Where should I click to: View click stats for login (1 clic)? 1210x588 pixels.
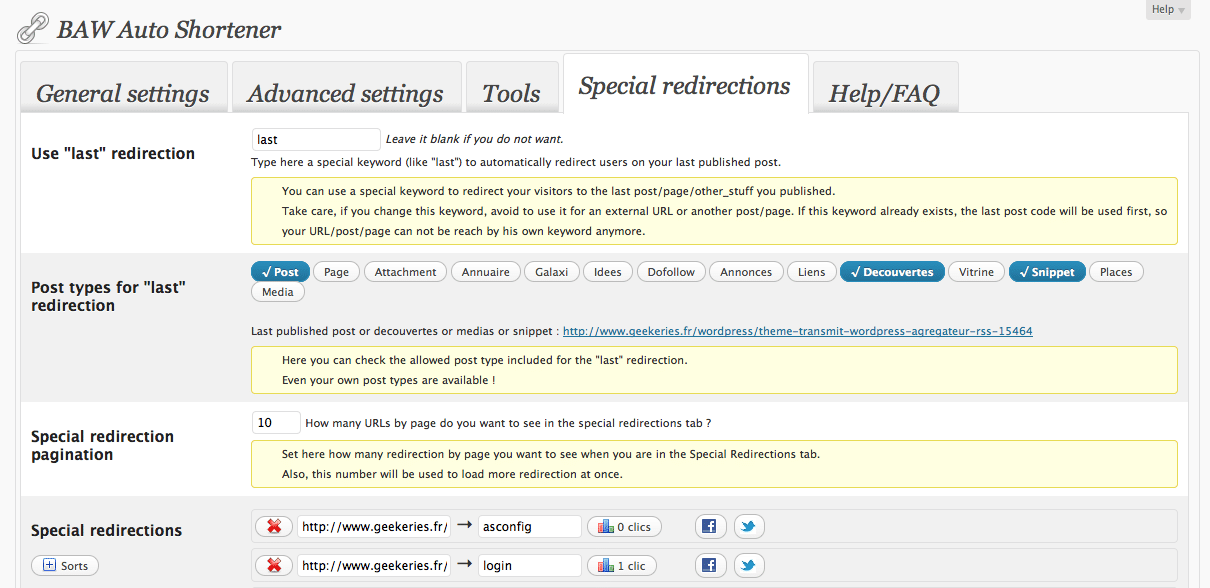[x=622, y=566]
